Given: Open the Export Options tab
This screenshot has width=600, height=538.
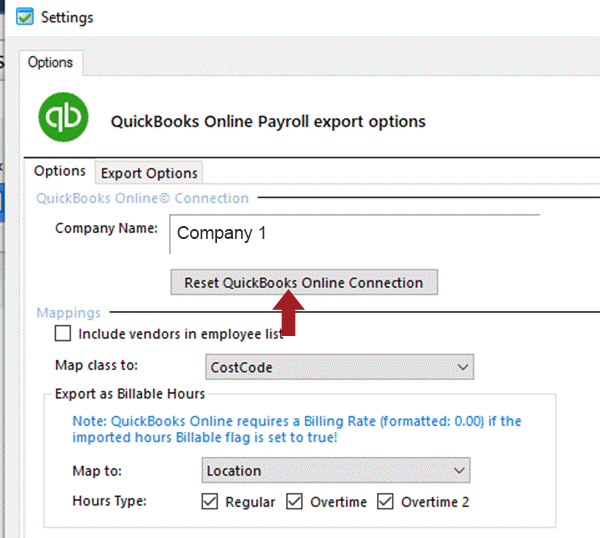Looking at the screenshot, I should [149, 173].
